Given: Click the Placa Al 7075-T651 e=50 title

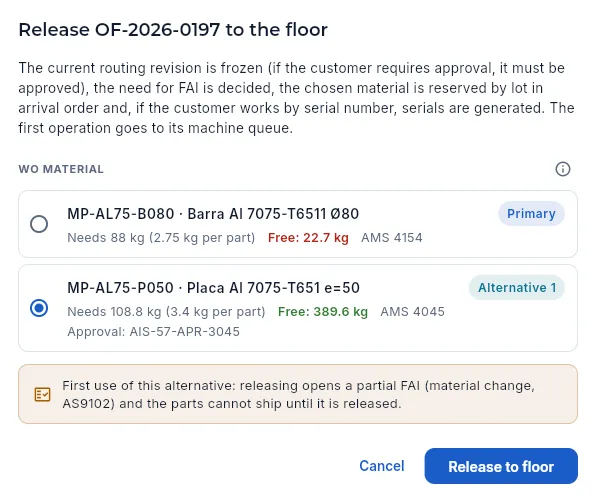Looking at the screenshot, I should point(273,288).
